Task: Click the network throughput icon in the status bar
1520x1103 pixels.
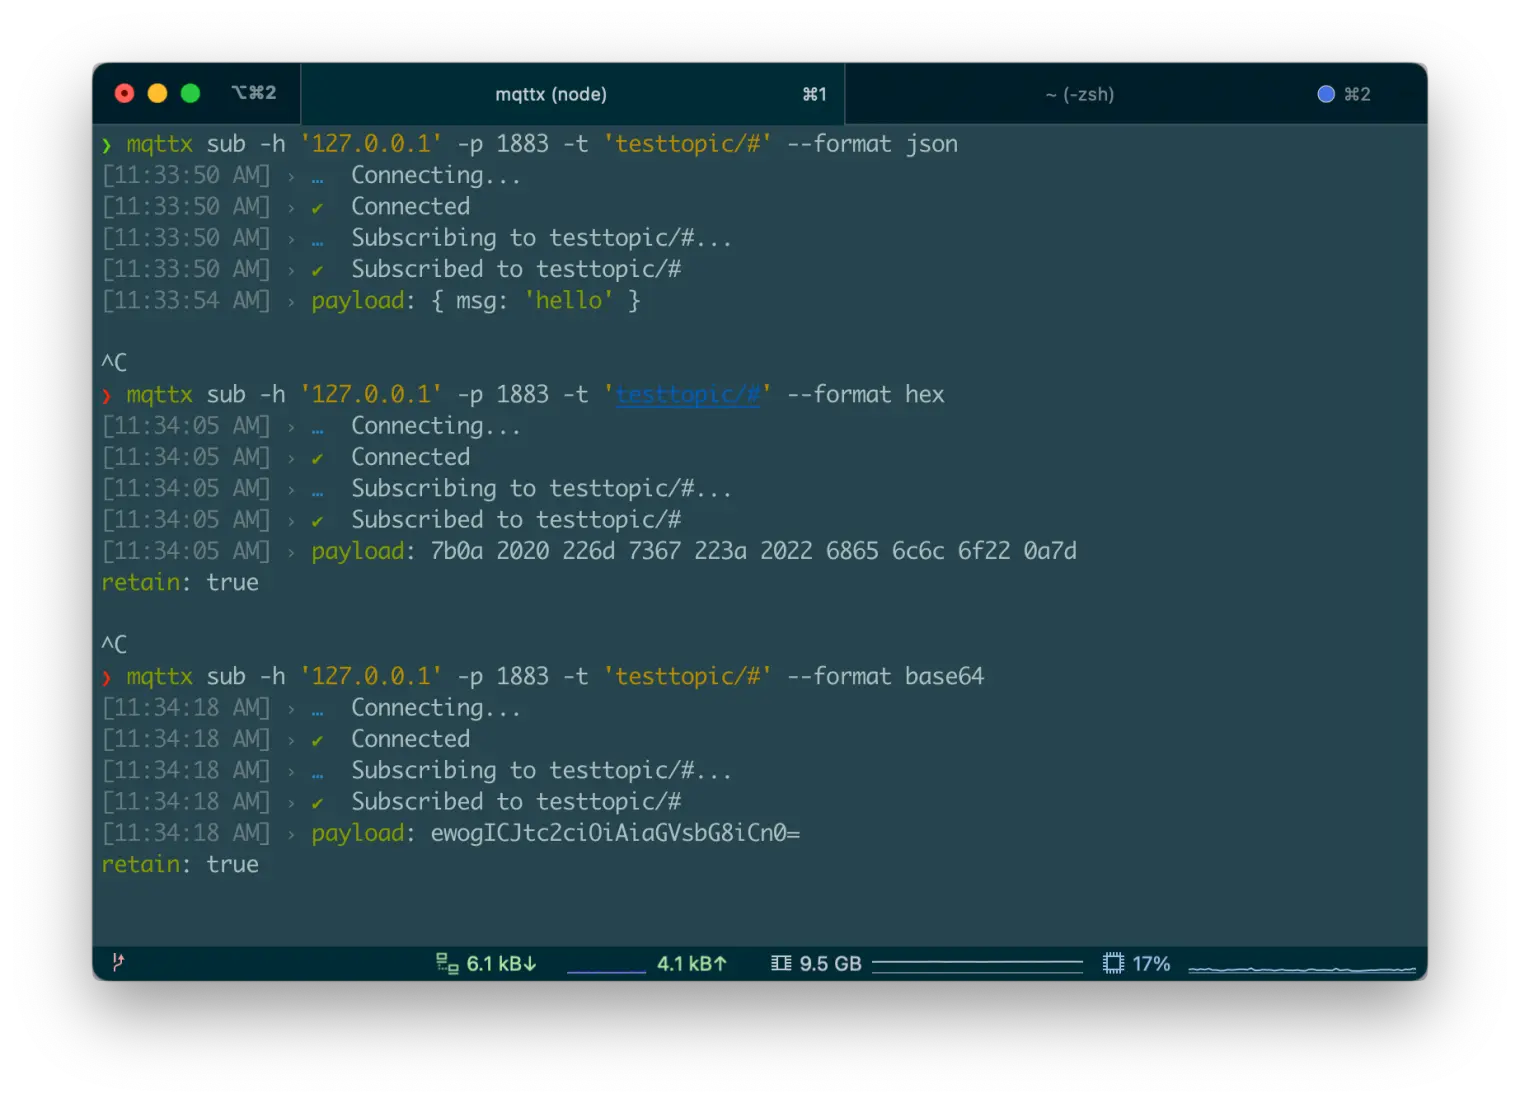Action: tap(445, 963)
